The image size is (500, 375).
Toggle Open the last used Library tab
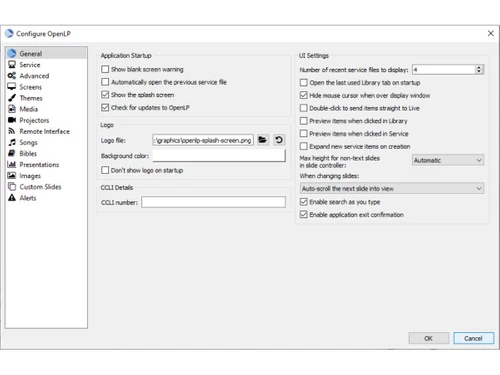pyautogui.click(x=304, y=83)
